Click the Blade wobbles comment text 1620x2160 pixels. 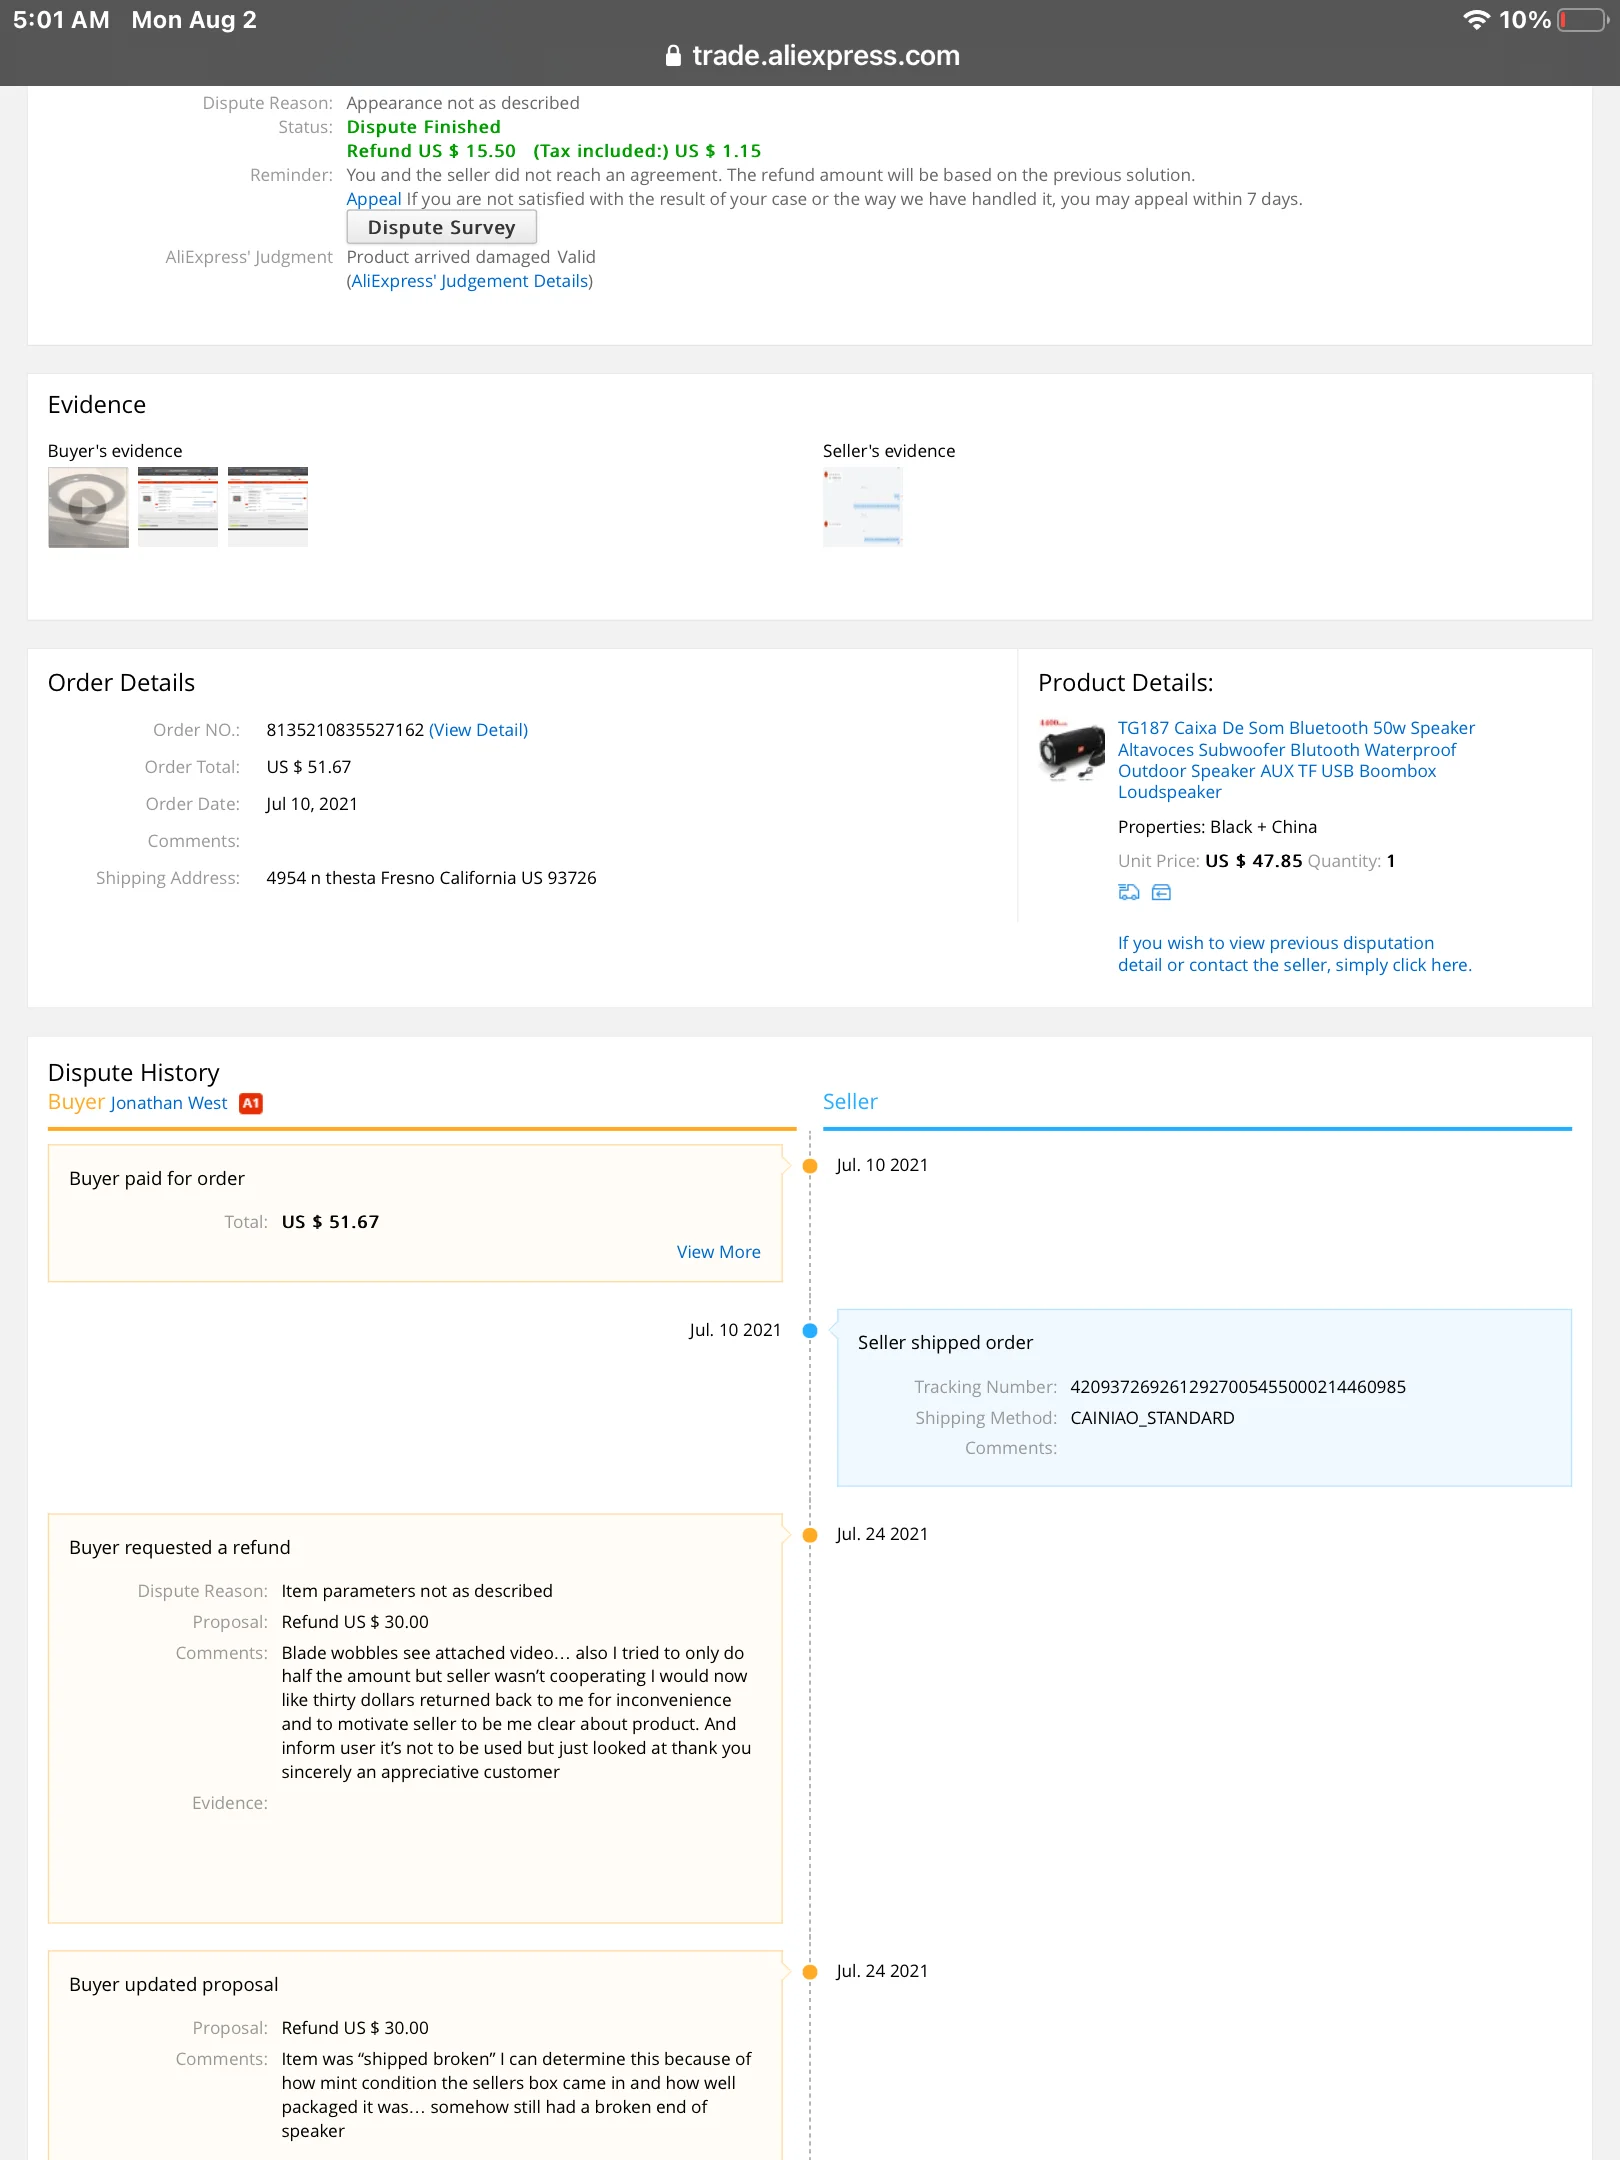click(516, 1712)
